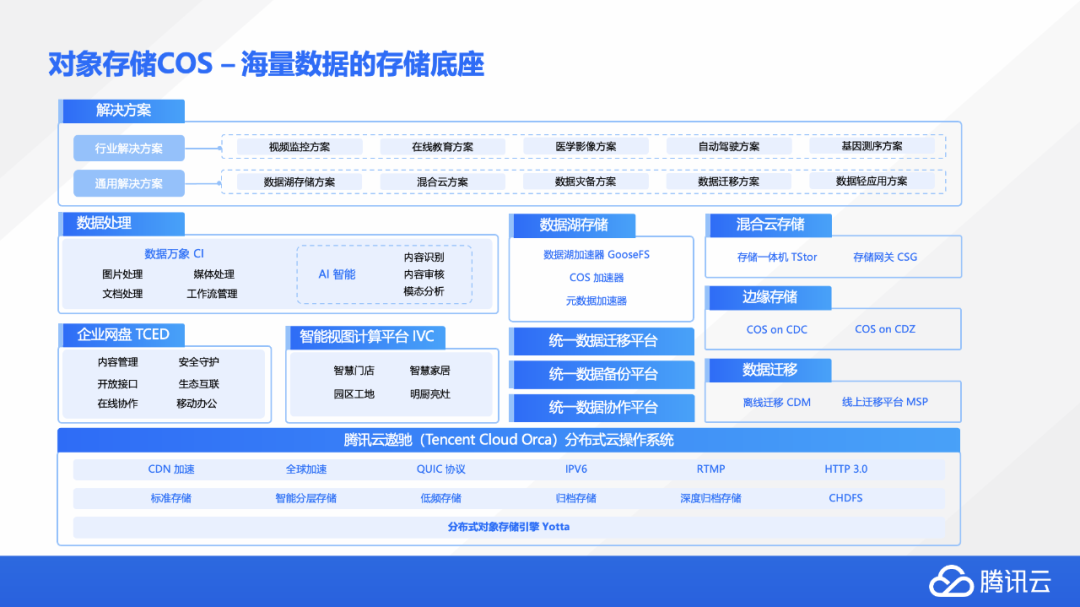Image resolution: width=1080 pixels, height=607 pixels.
Task: Open the 数据湖存储 header tab
Action: pyautogui.click(x=573, y=225)
